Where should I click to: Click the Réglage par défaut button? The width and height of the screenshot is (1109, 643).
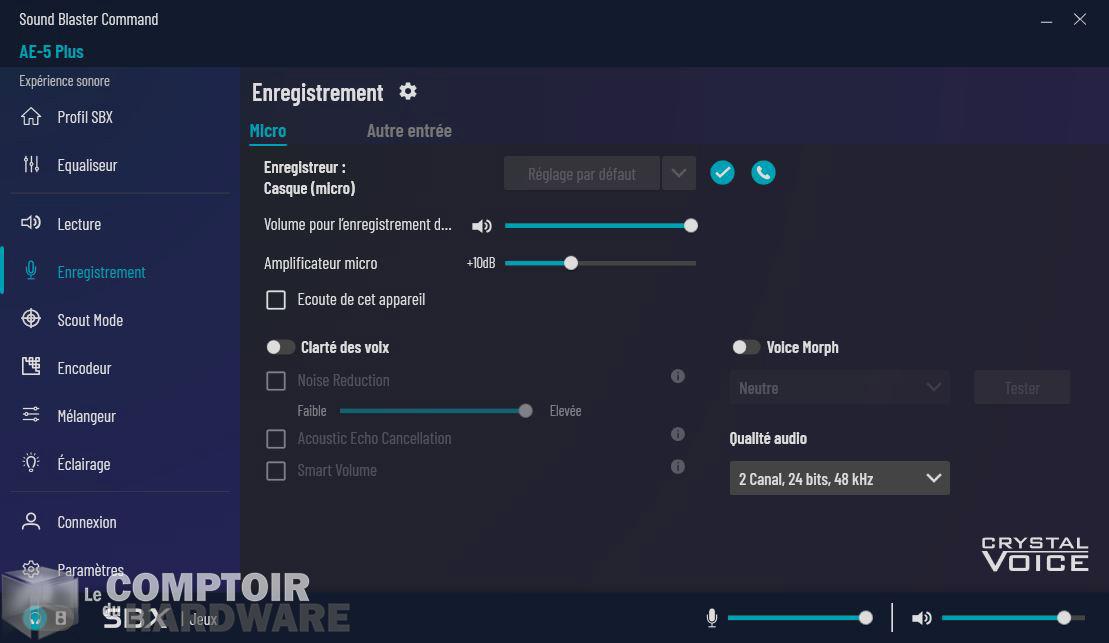click(581, 173)
